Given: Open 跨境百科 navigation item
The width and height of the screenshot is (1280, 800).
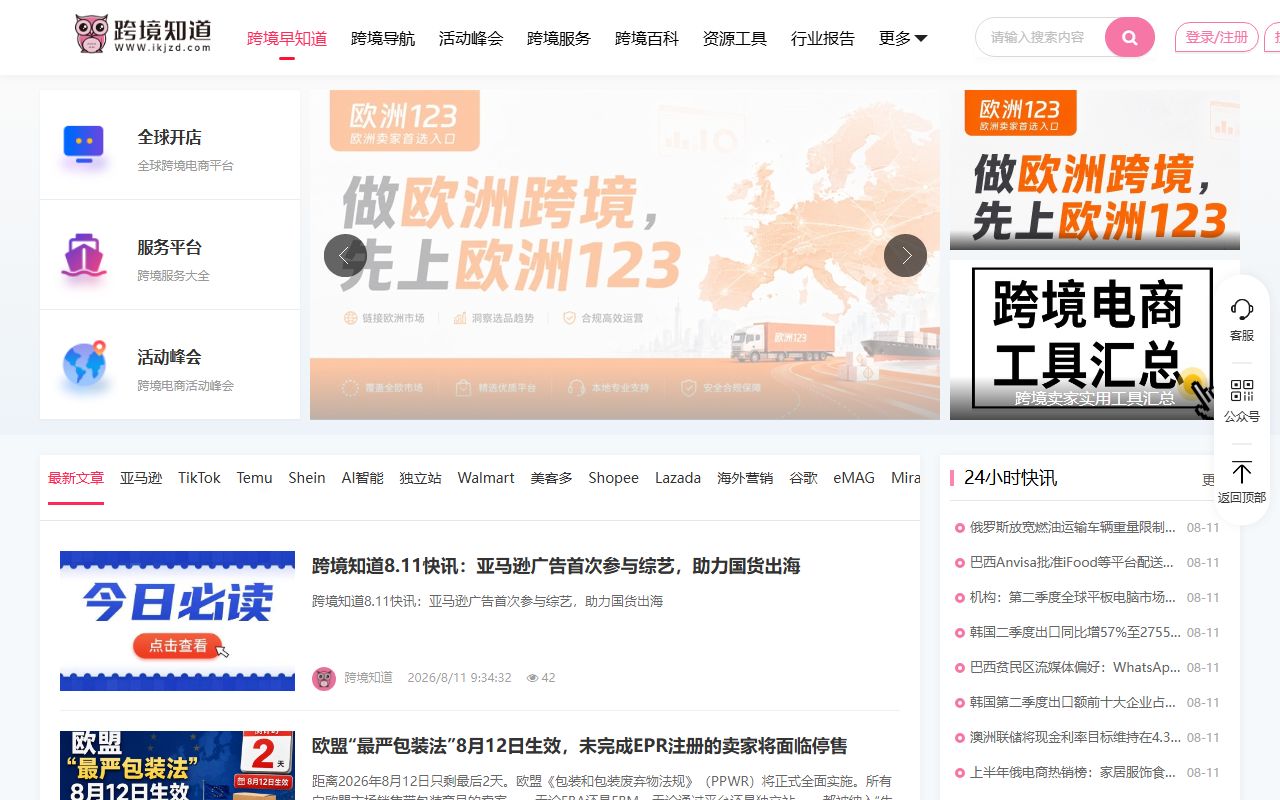Looking at the screenshot, I should [x=647, y=38].
